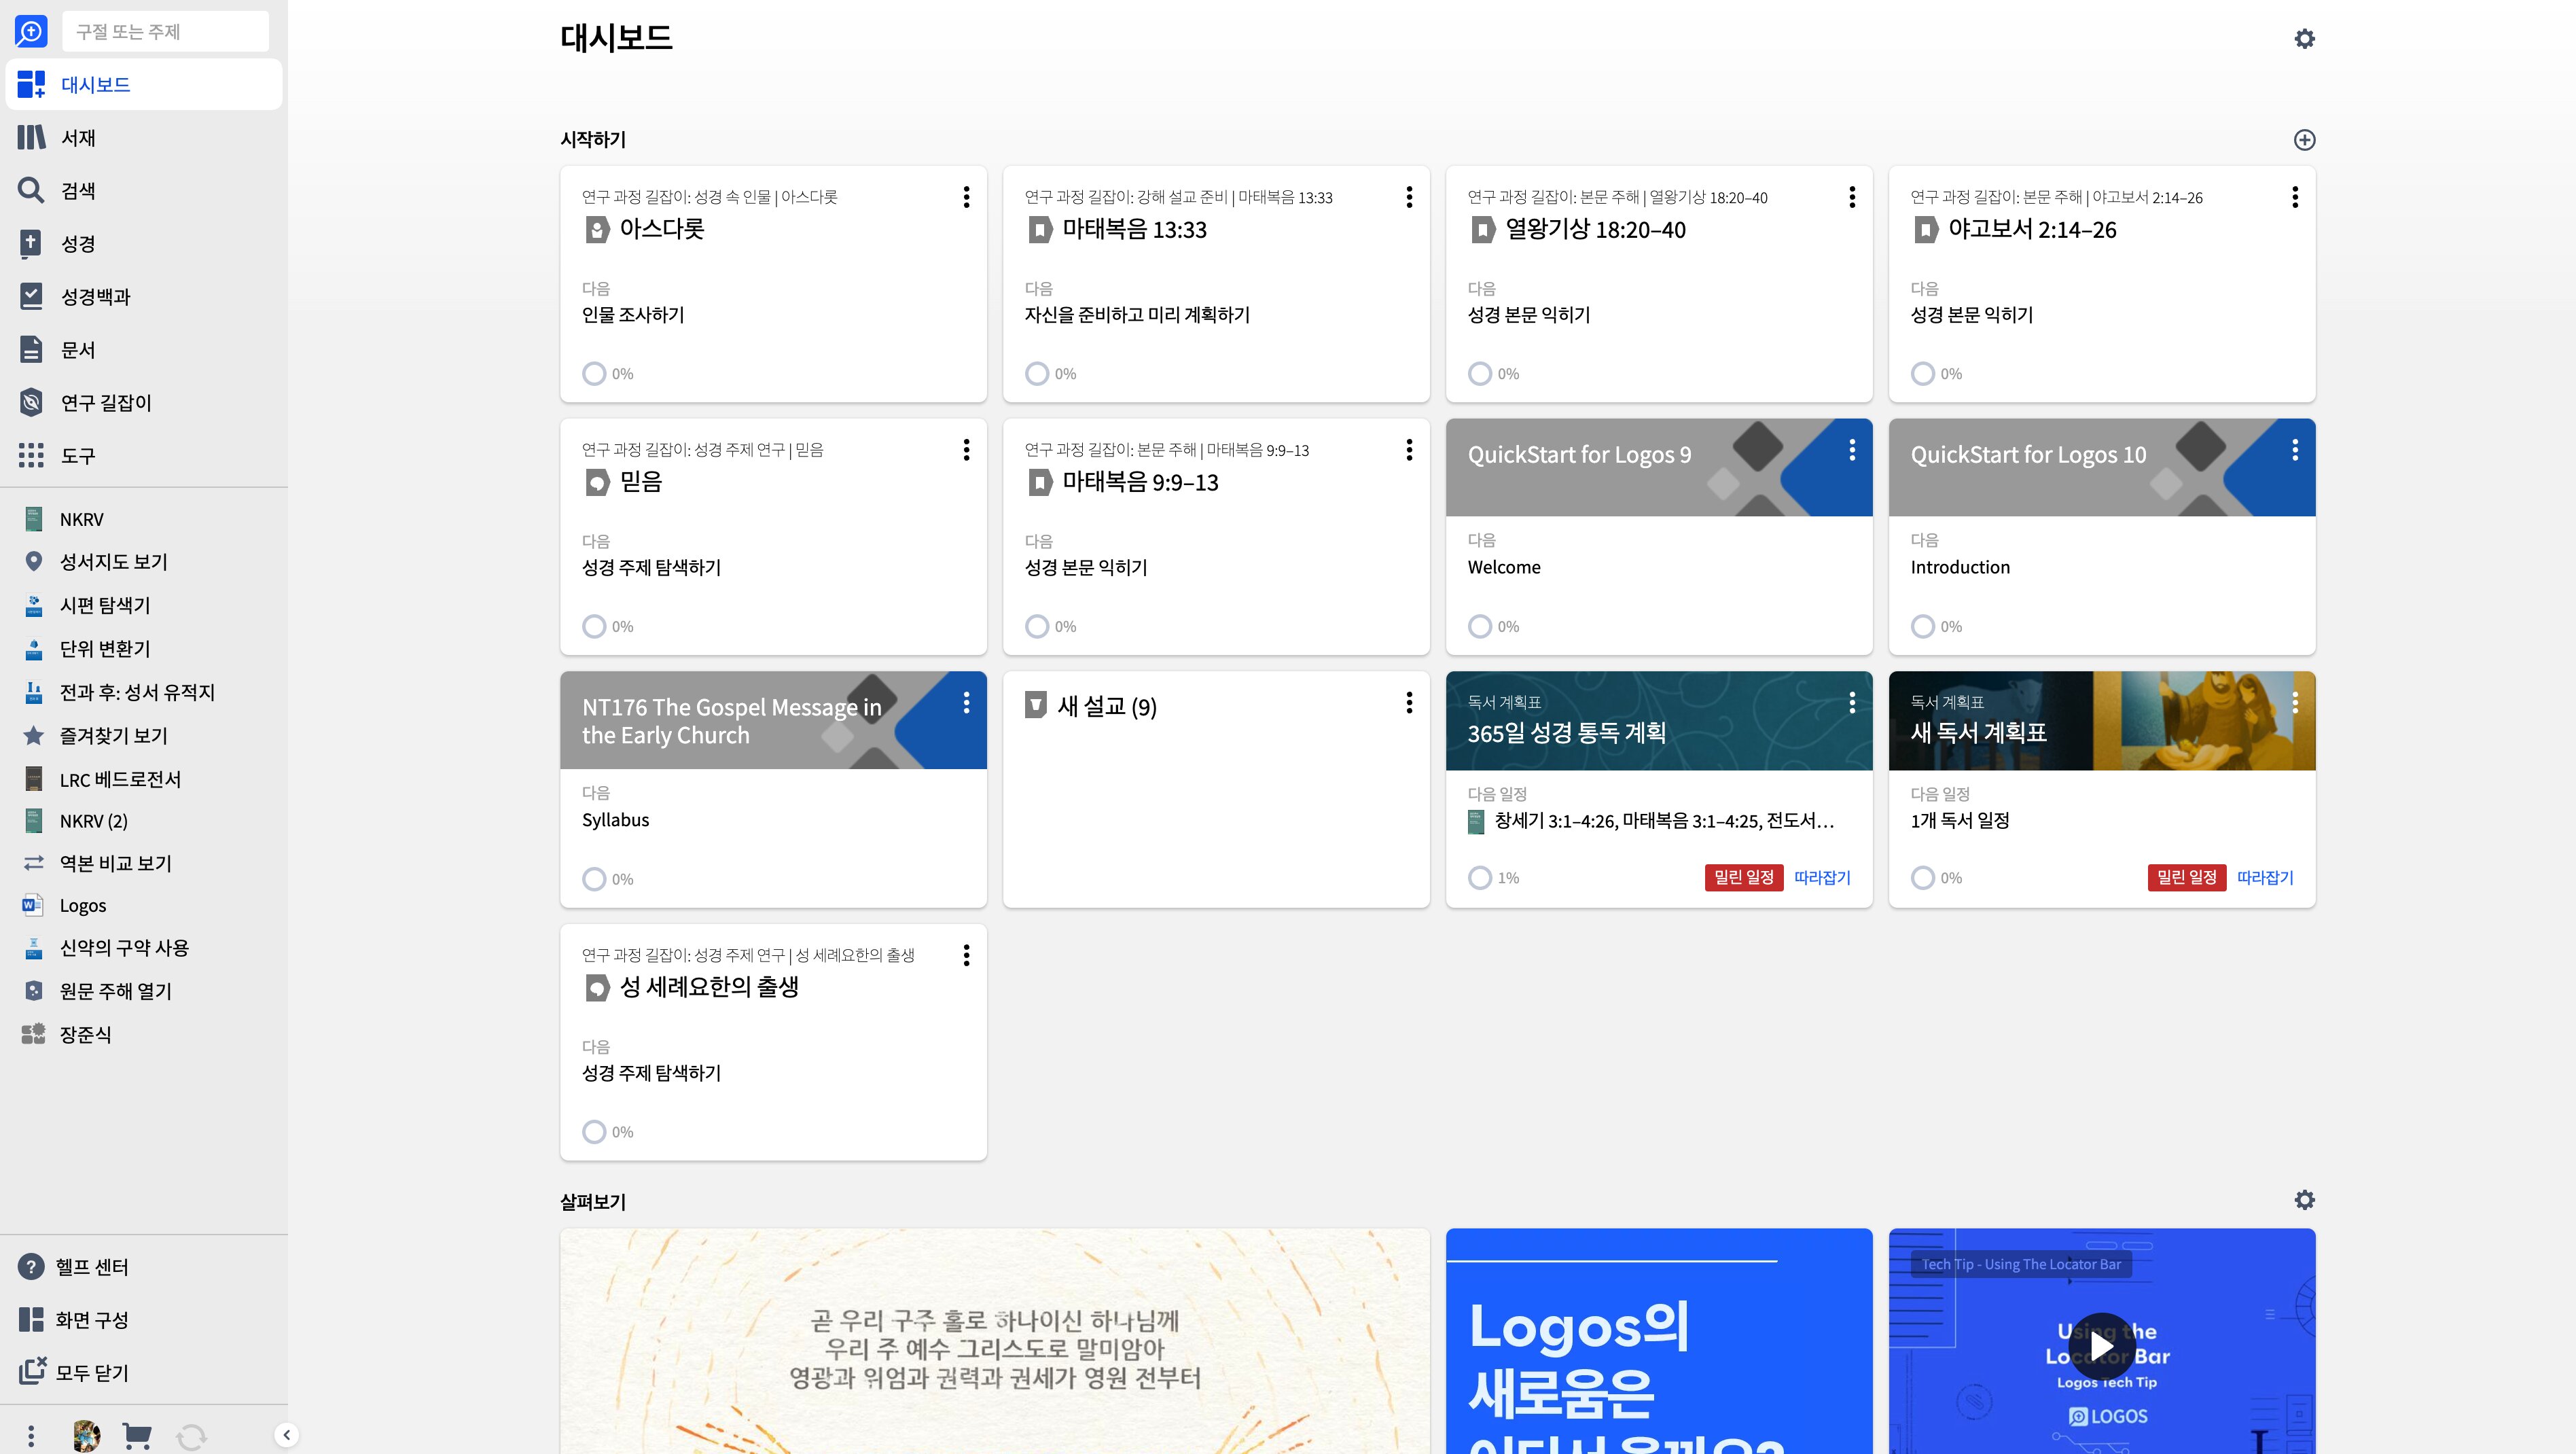Open the 문서 sidebar item
Screen dimensions: 2576x1454
144,350
